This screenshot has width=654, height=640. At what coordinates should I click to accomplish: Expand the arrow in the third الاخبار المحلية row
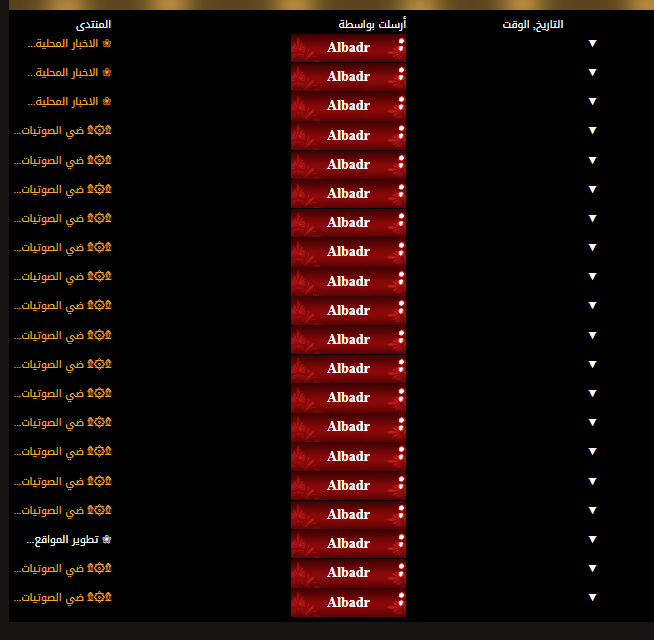592,102
